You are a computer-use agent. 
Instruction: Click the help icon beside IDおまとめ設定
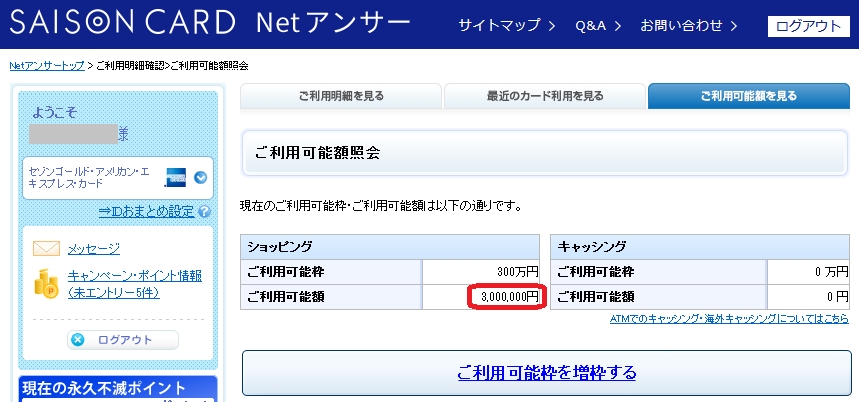click(205, 212)
